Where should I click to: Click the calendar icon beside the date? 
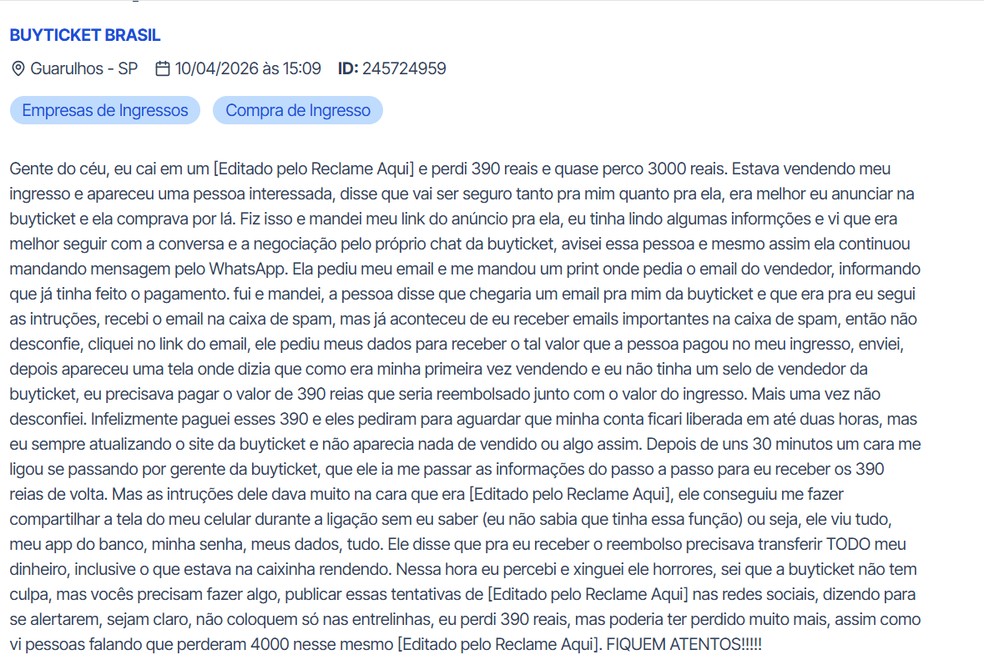(x=163, y=68)
